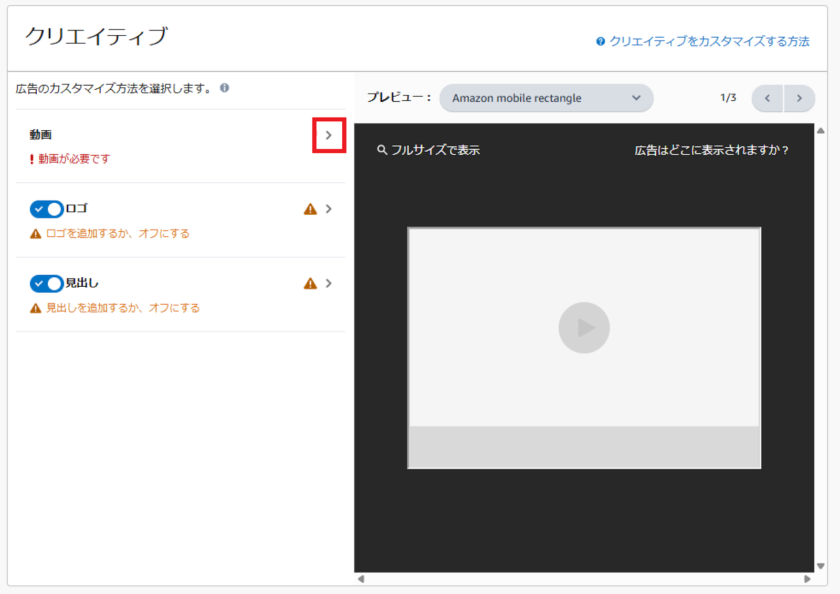
Task: Turn off the 見出し toggle
Action: pos(46,284)
